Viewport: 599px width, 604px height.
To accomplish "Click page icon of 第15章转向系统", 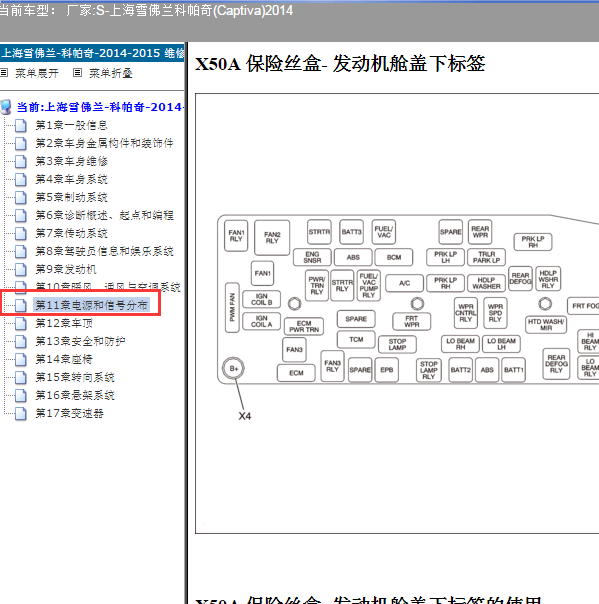I will [21, 378].
